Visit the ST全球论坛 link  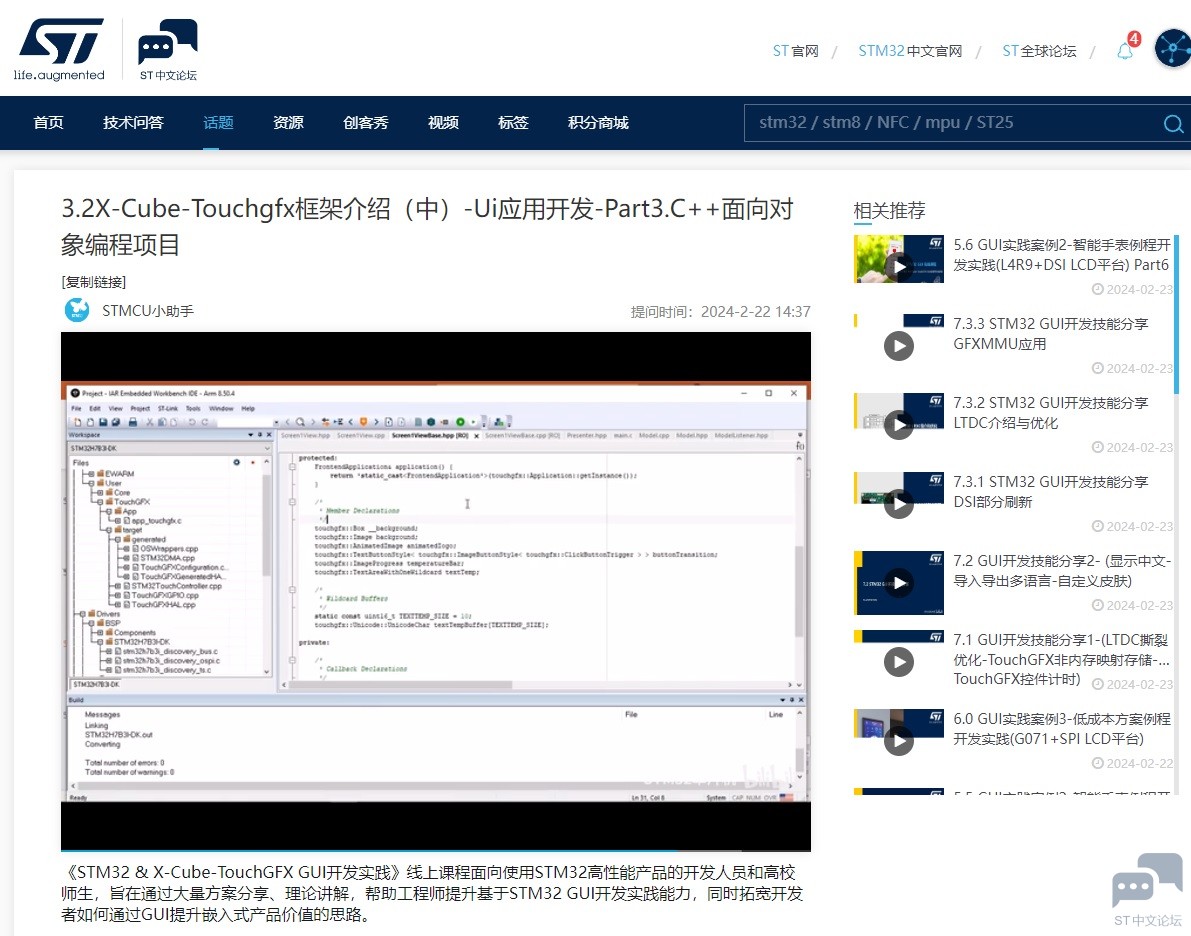[x=1039, y=51]
